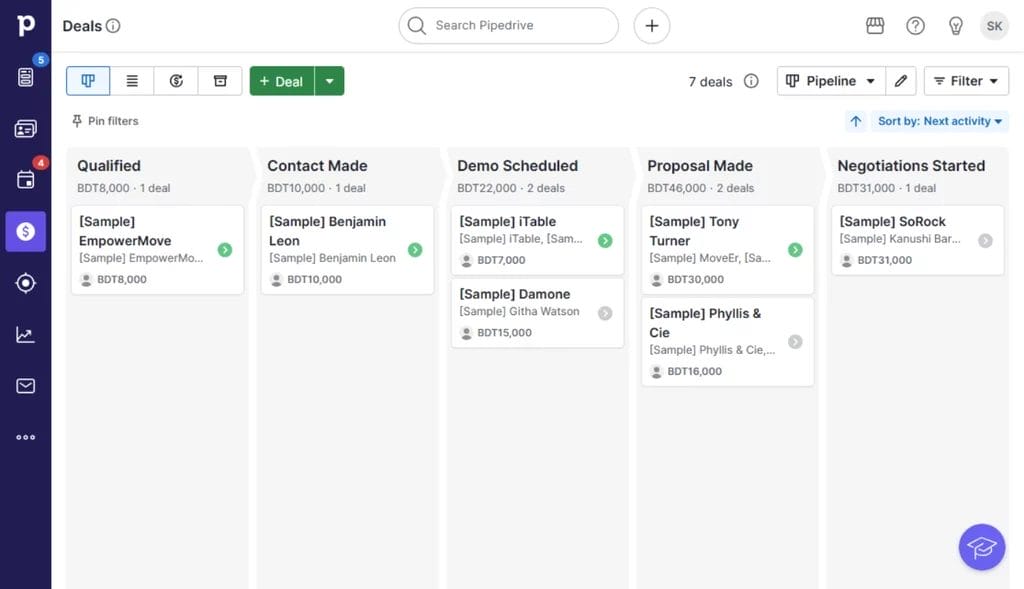Open the Activities calendar from the sidebar
The height and width of the screenshot is (589, 1024).
[26, 180]
